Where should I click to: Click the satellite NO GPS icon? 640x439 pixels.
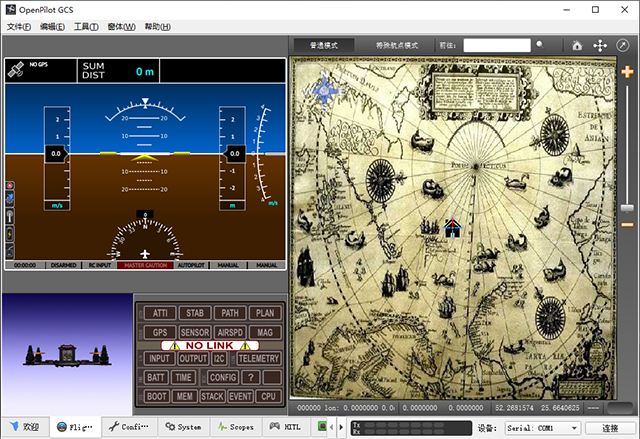coord(16,70)
